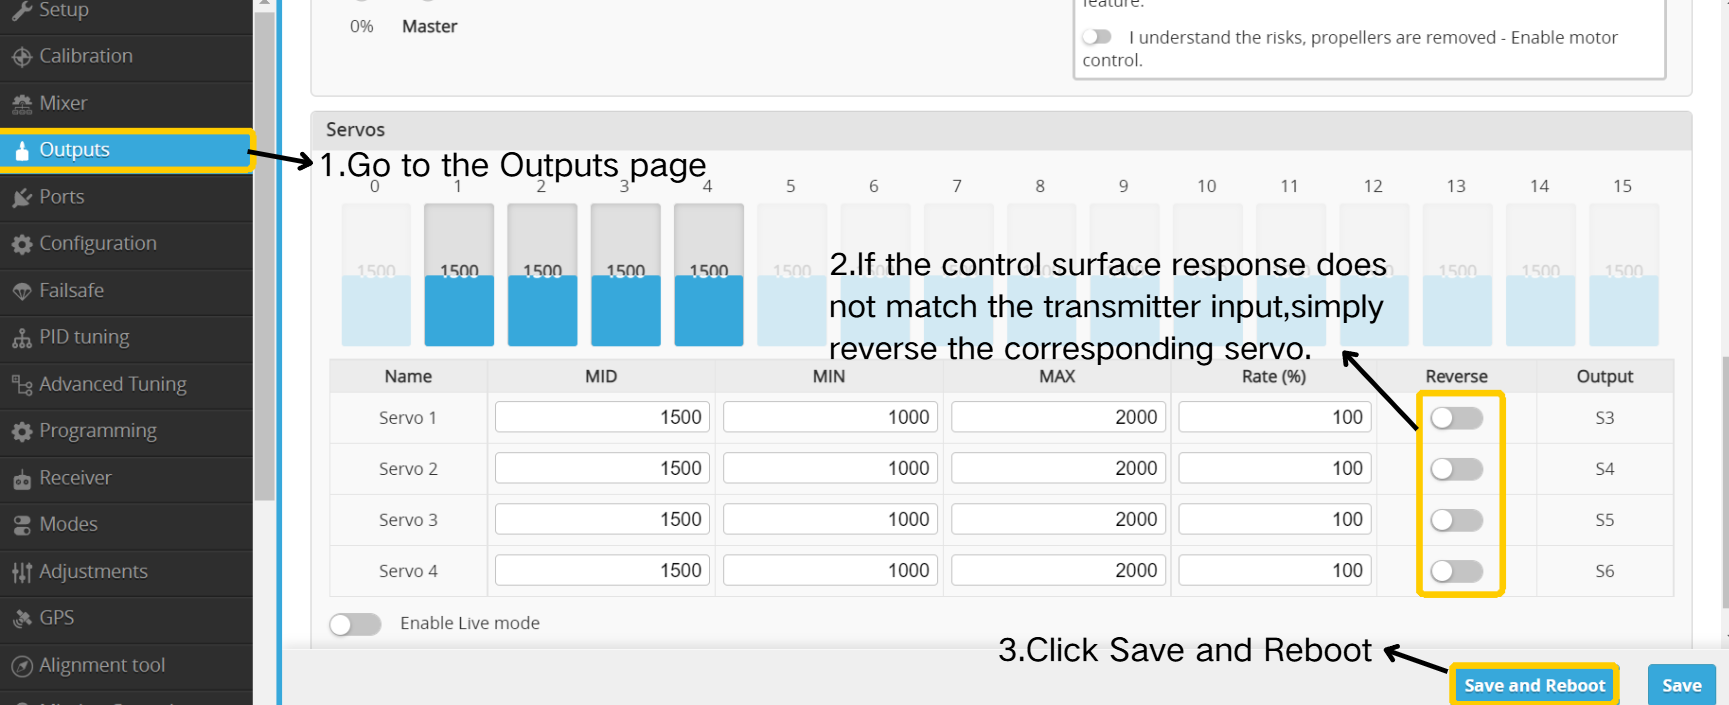Toggle Reverse switch for Servo 3
The height and width of the screenshot is (705, 1729).
(x=1456, y=520)
